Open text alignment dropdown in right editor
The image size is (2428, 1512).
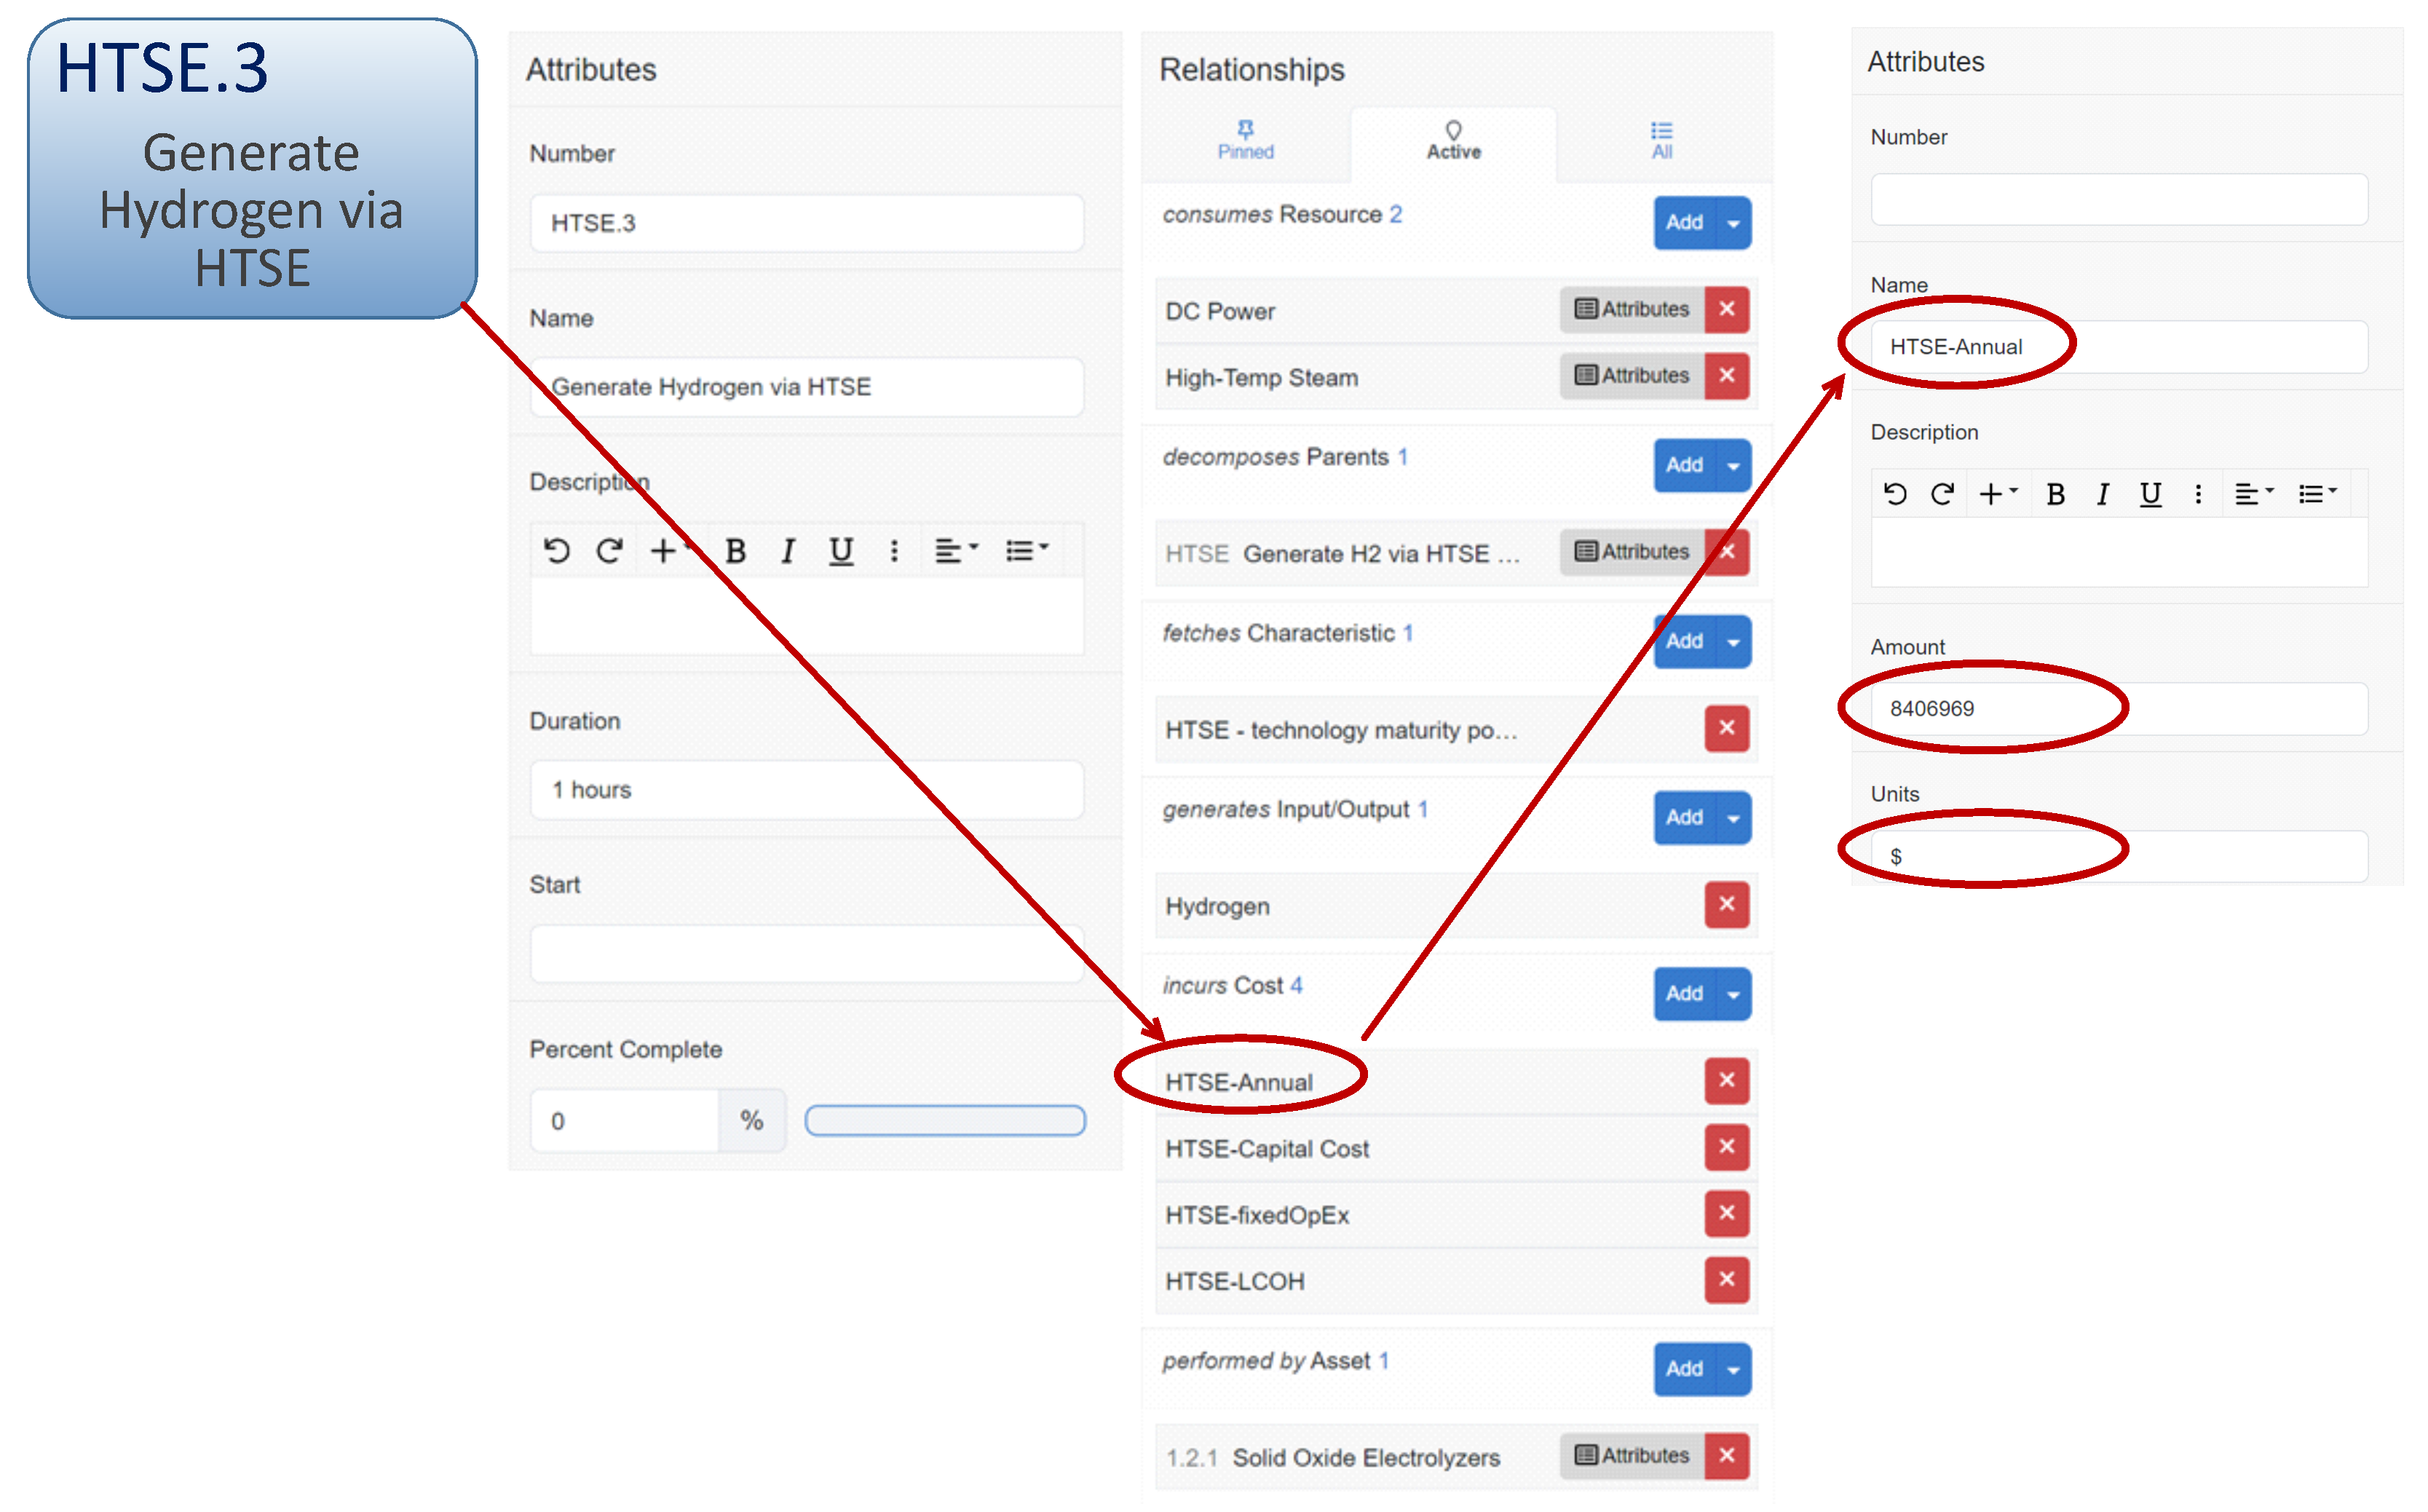click(x=2253, y=494)
